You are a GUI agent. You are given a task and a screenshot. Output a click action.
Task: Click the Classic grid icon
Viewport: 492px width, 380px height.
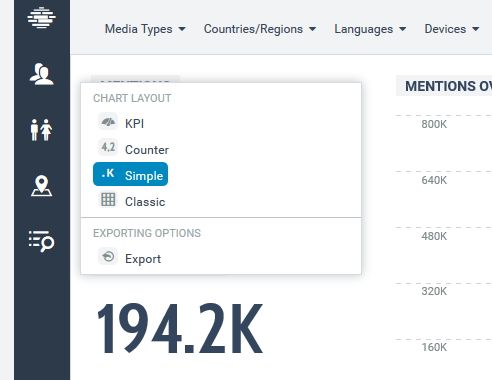[x=108, y=200]
